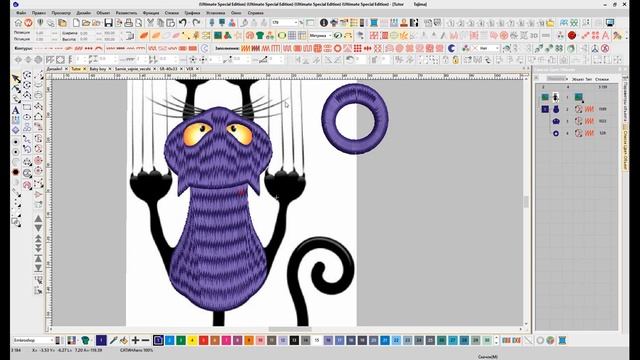Close the Tutor document tab
Viewport: 640px width, 360px height.
click(x=85, y=69)
